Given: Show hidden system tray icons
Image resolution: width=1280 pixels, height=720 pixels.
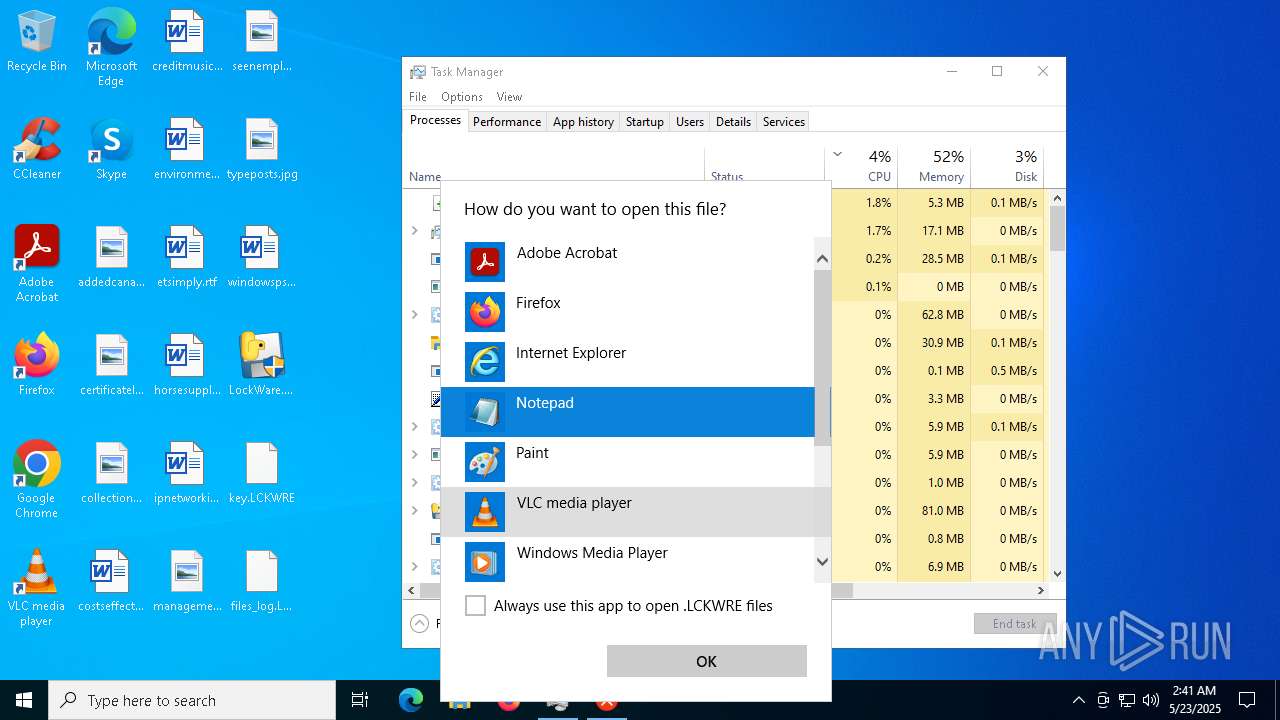Looking at the screenshot, I should click(x=1078, y=700).
